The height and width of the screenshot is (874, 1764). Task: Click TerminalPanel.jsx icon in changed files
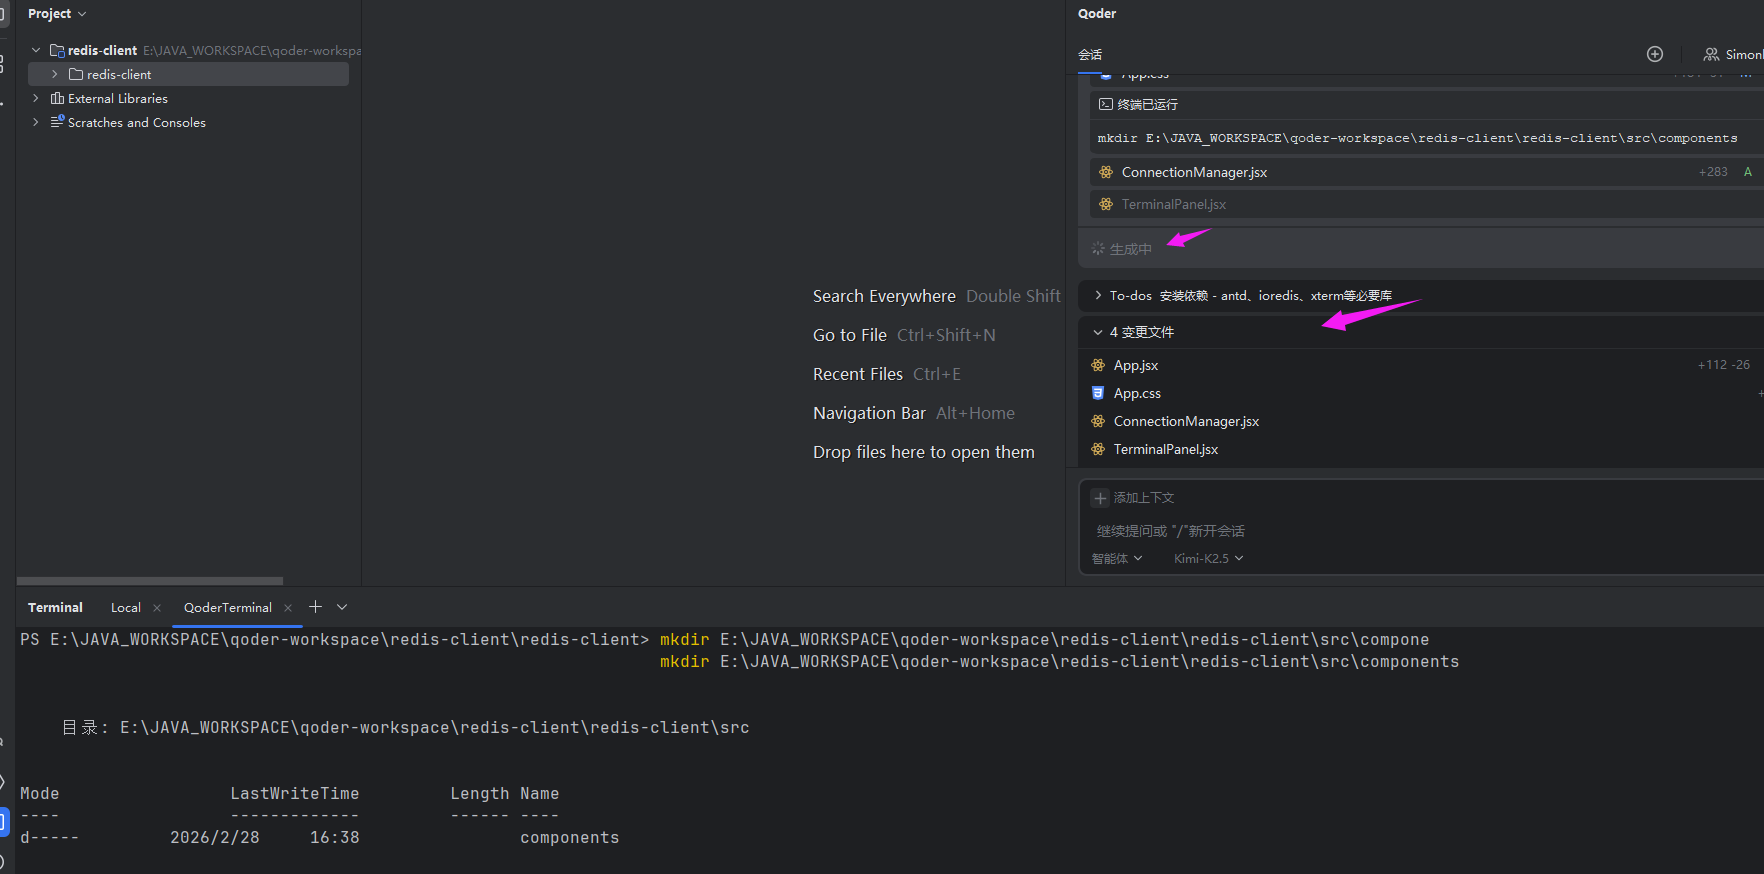pyautogui.click(x=1098, y=449)
